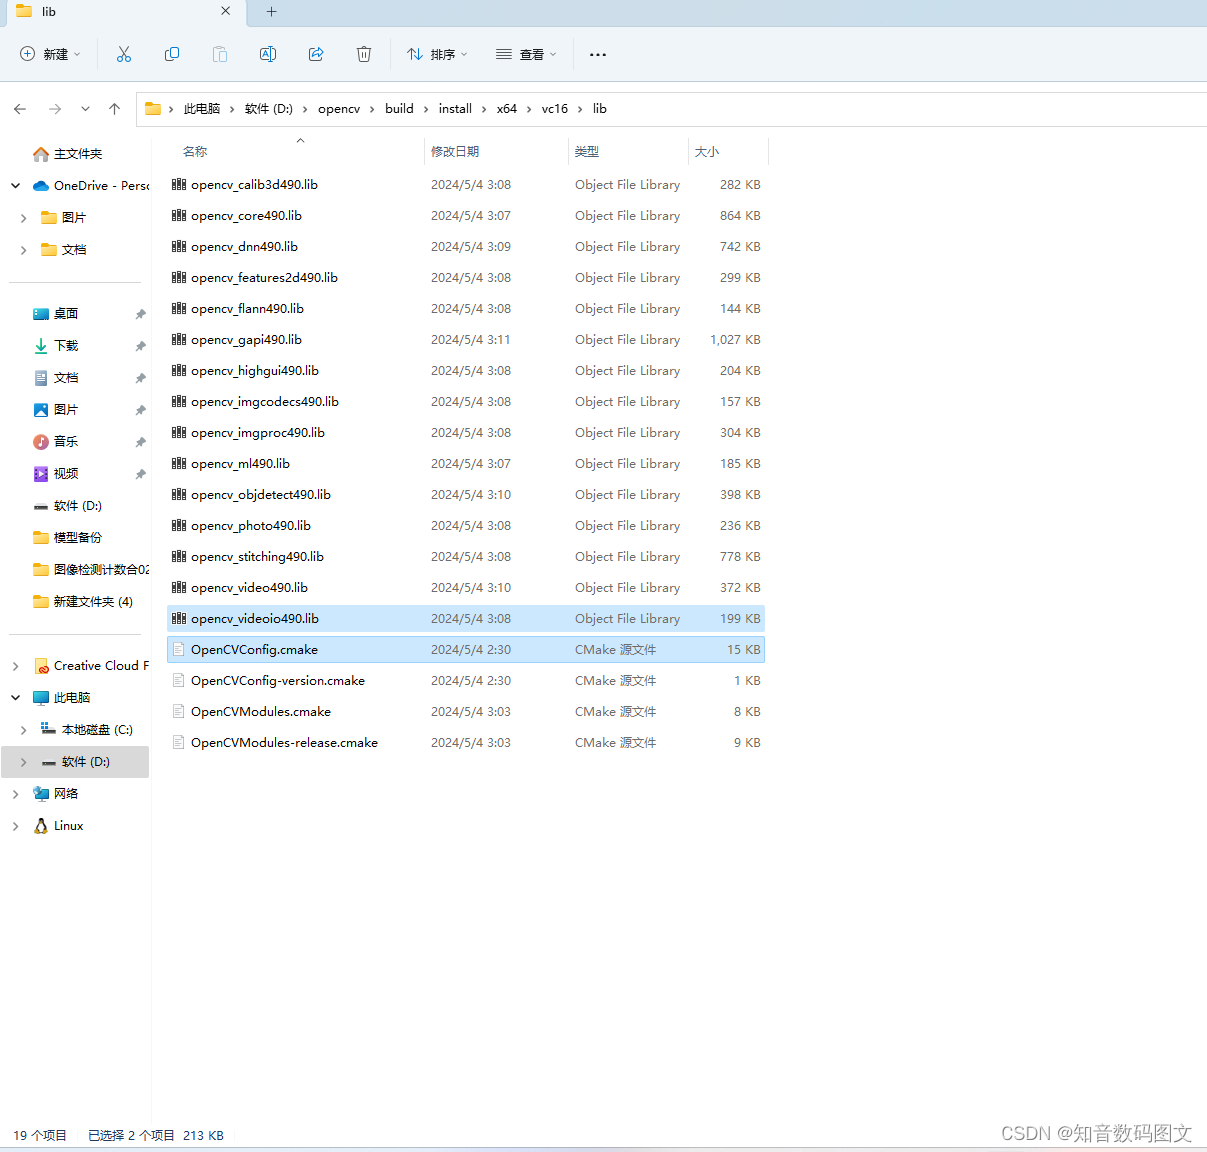The image size is (1207, 1152).
Task: Expand the 图片 folder under OneDrive
Action: coord(24,218)
